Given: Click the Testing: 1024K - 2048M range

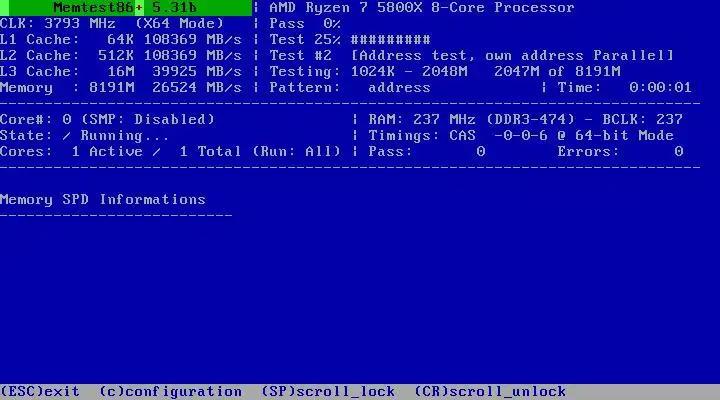Looking at the screenshot, I should coord(368,72).
